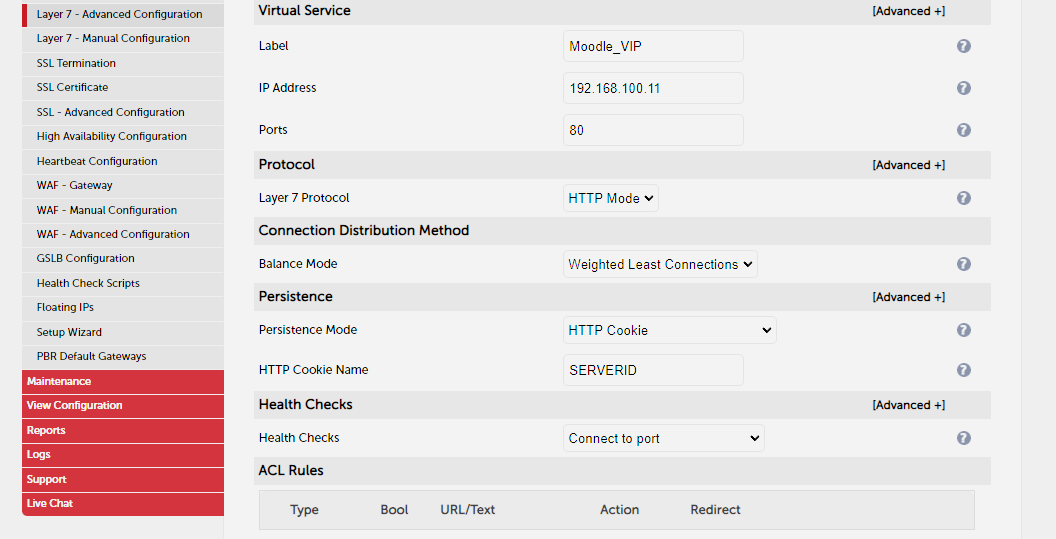The height and width of the screenshot is (539, 1056).
Task: Expand Advanced options for Virtual Service
Action: (909, 11)
